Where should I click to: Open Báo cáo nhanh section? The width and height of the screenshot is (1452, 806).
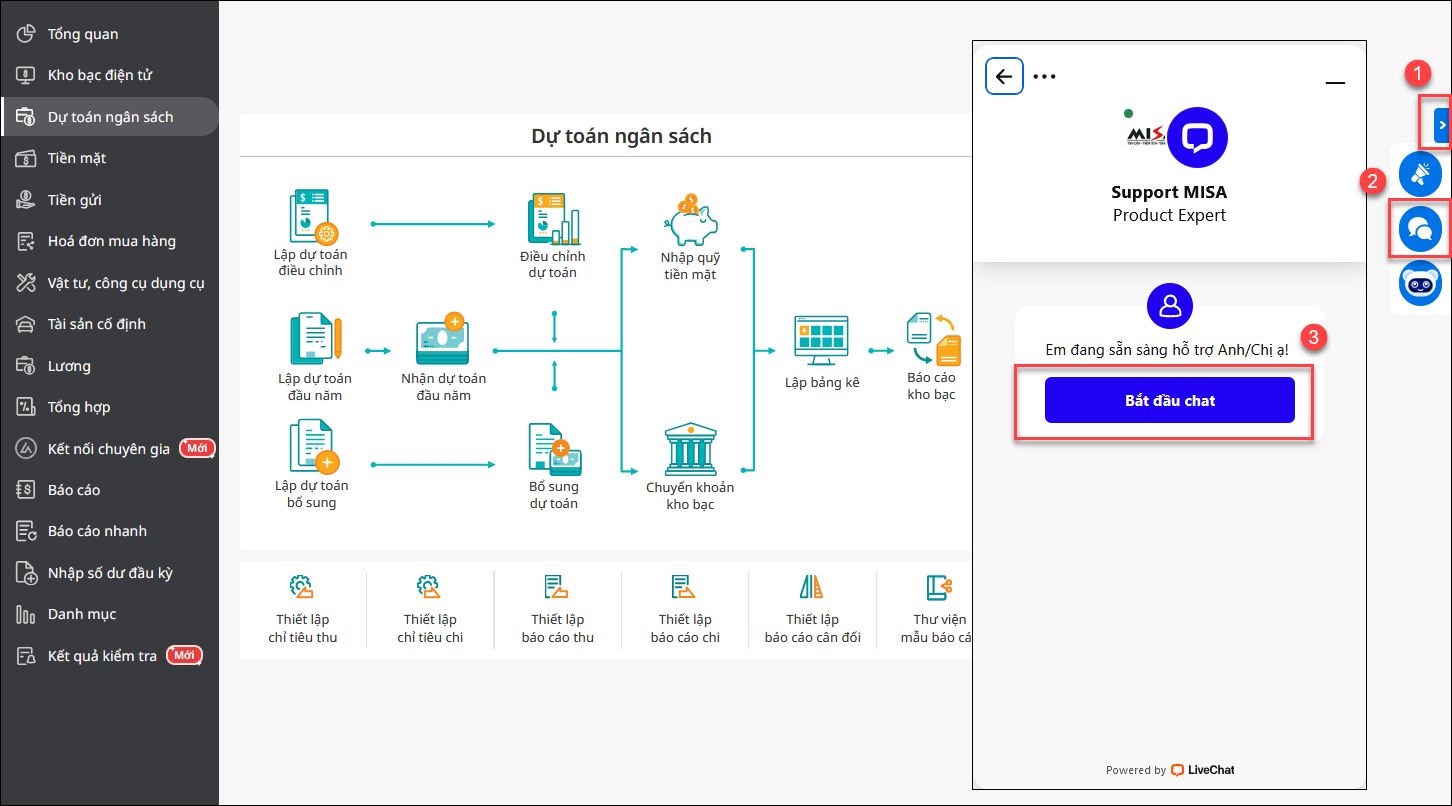point(109,531)
